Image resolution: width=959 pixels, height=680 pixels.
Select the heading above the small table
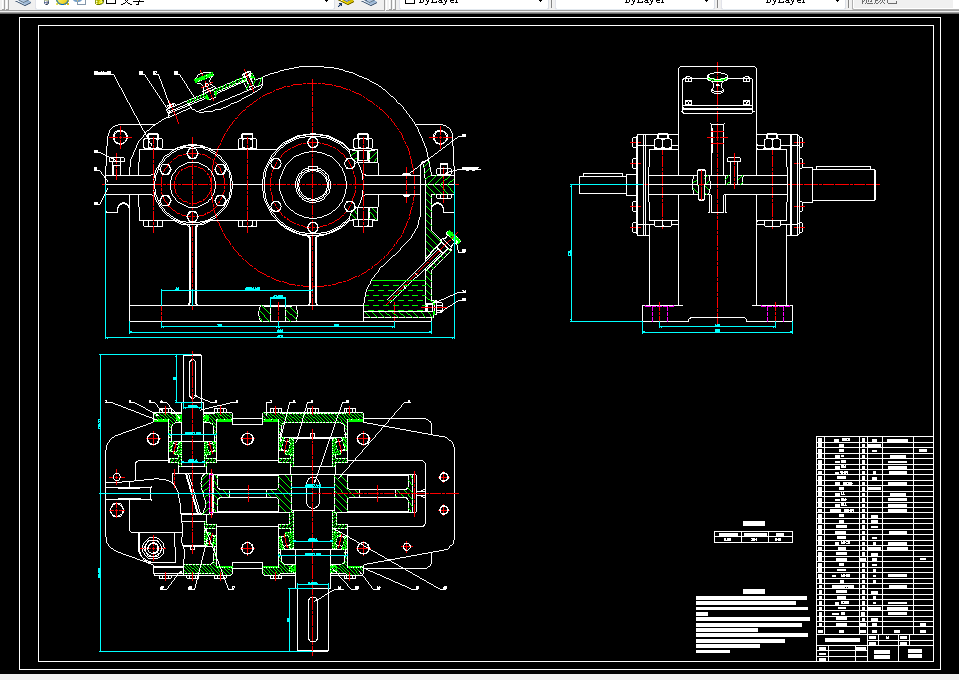click(x=754, y=523)
